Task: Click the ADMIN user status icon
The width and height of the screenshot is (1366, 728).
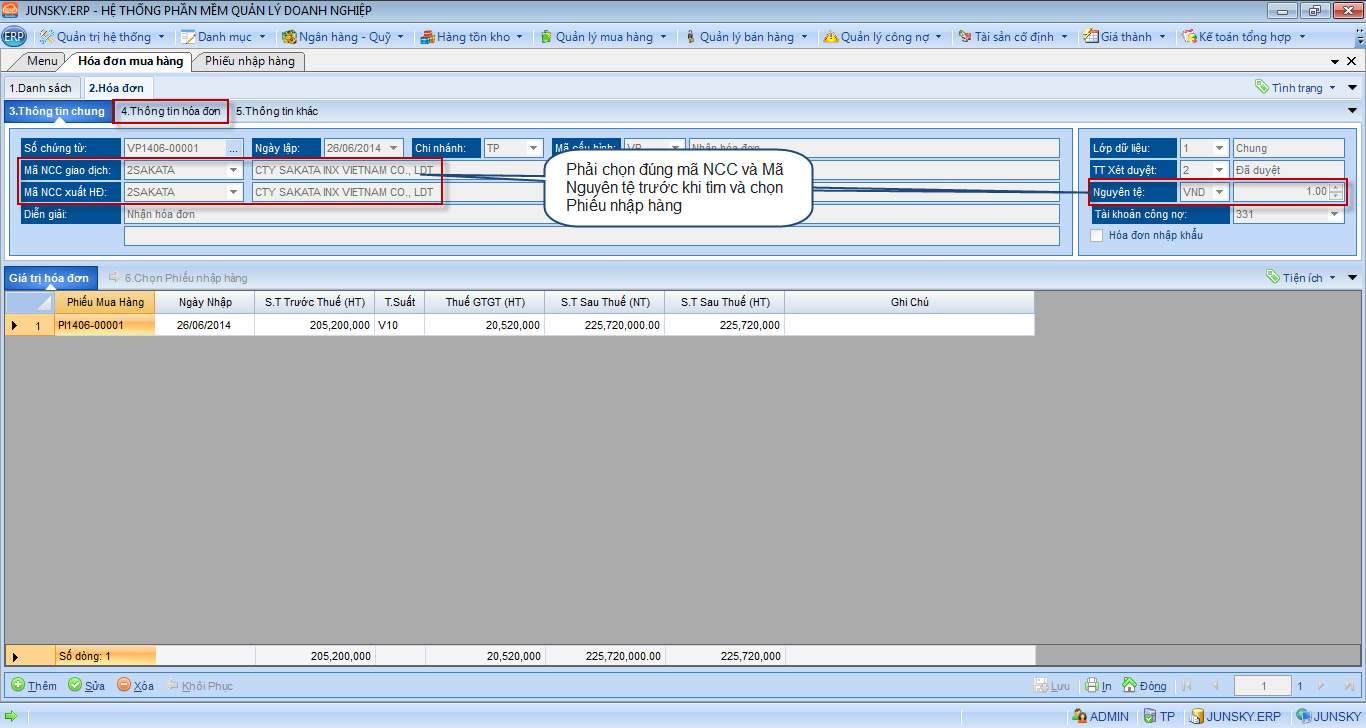Action: (x=1079, y=716)
